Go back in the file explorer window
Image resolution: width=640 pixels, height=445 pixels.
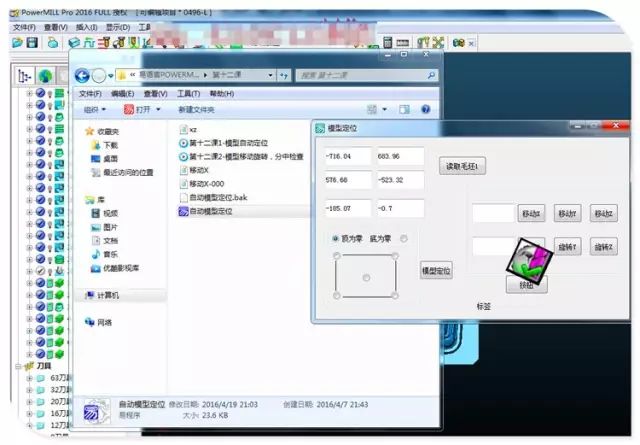coord(82,76)
